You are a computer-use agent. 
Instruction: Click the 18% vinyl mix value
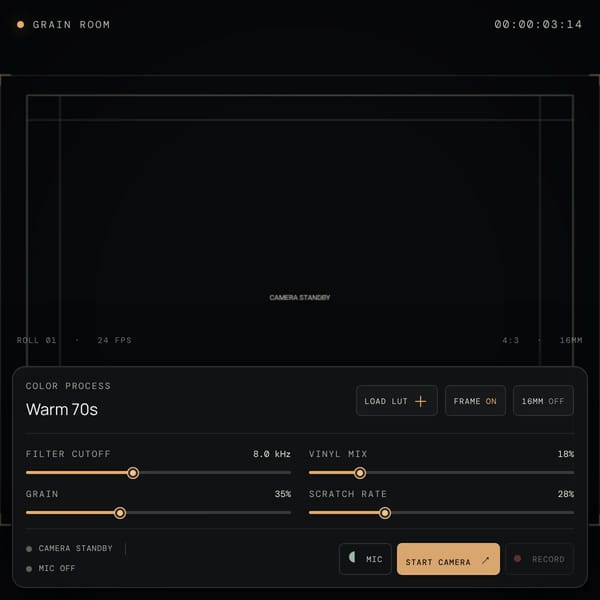point(566,454)
